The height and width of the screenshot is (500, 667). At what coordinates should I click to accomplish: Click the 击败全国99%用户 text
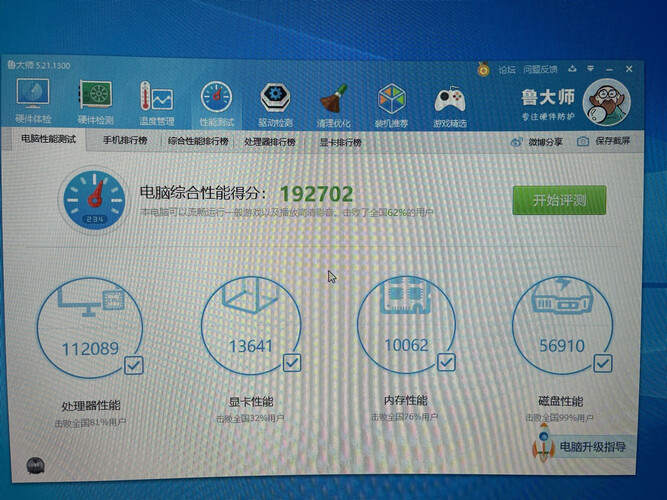[559, 418]
